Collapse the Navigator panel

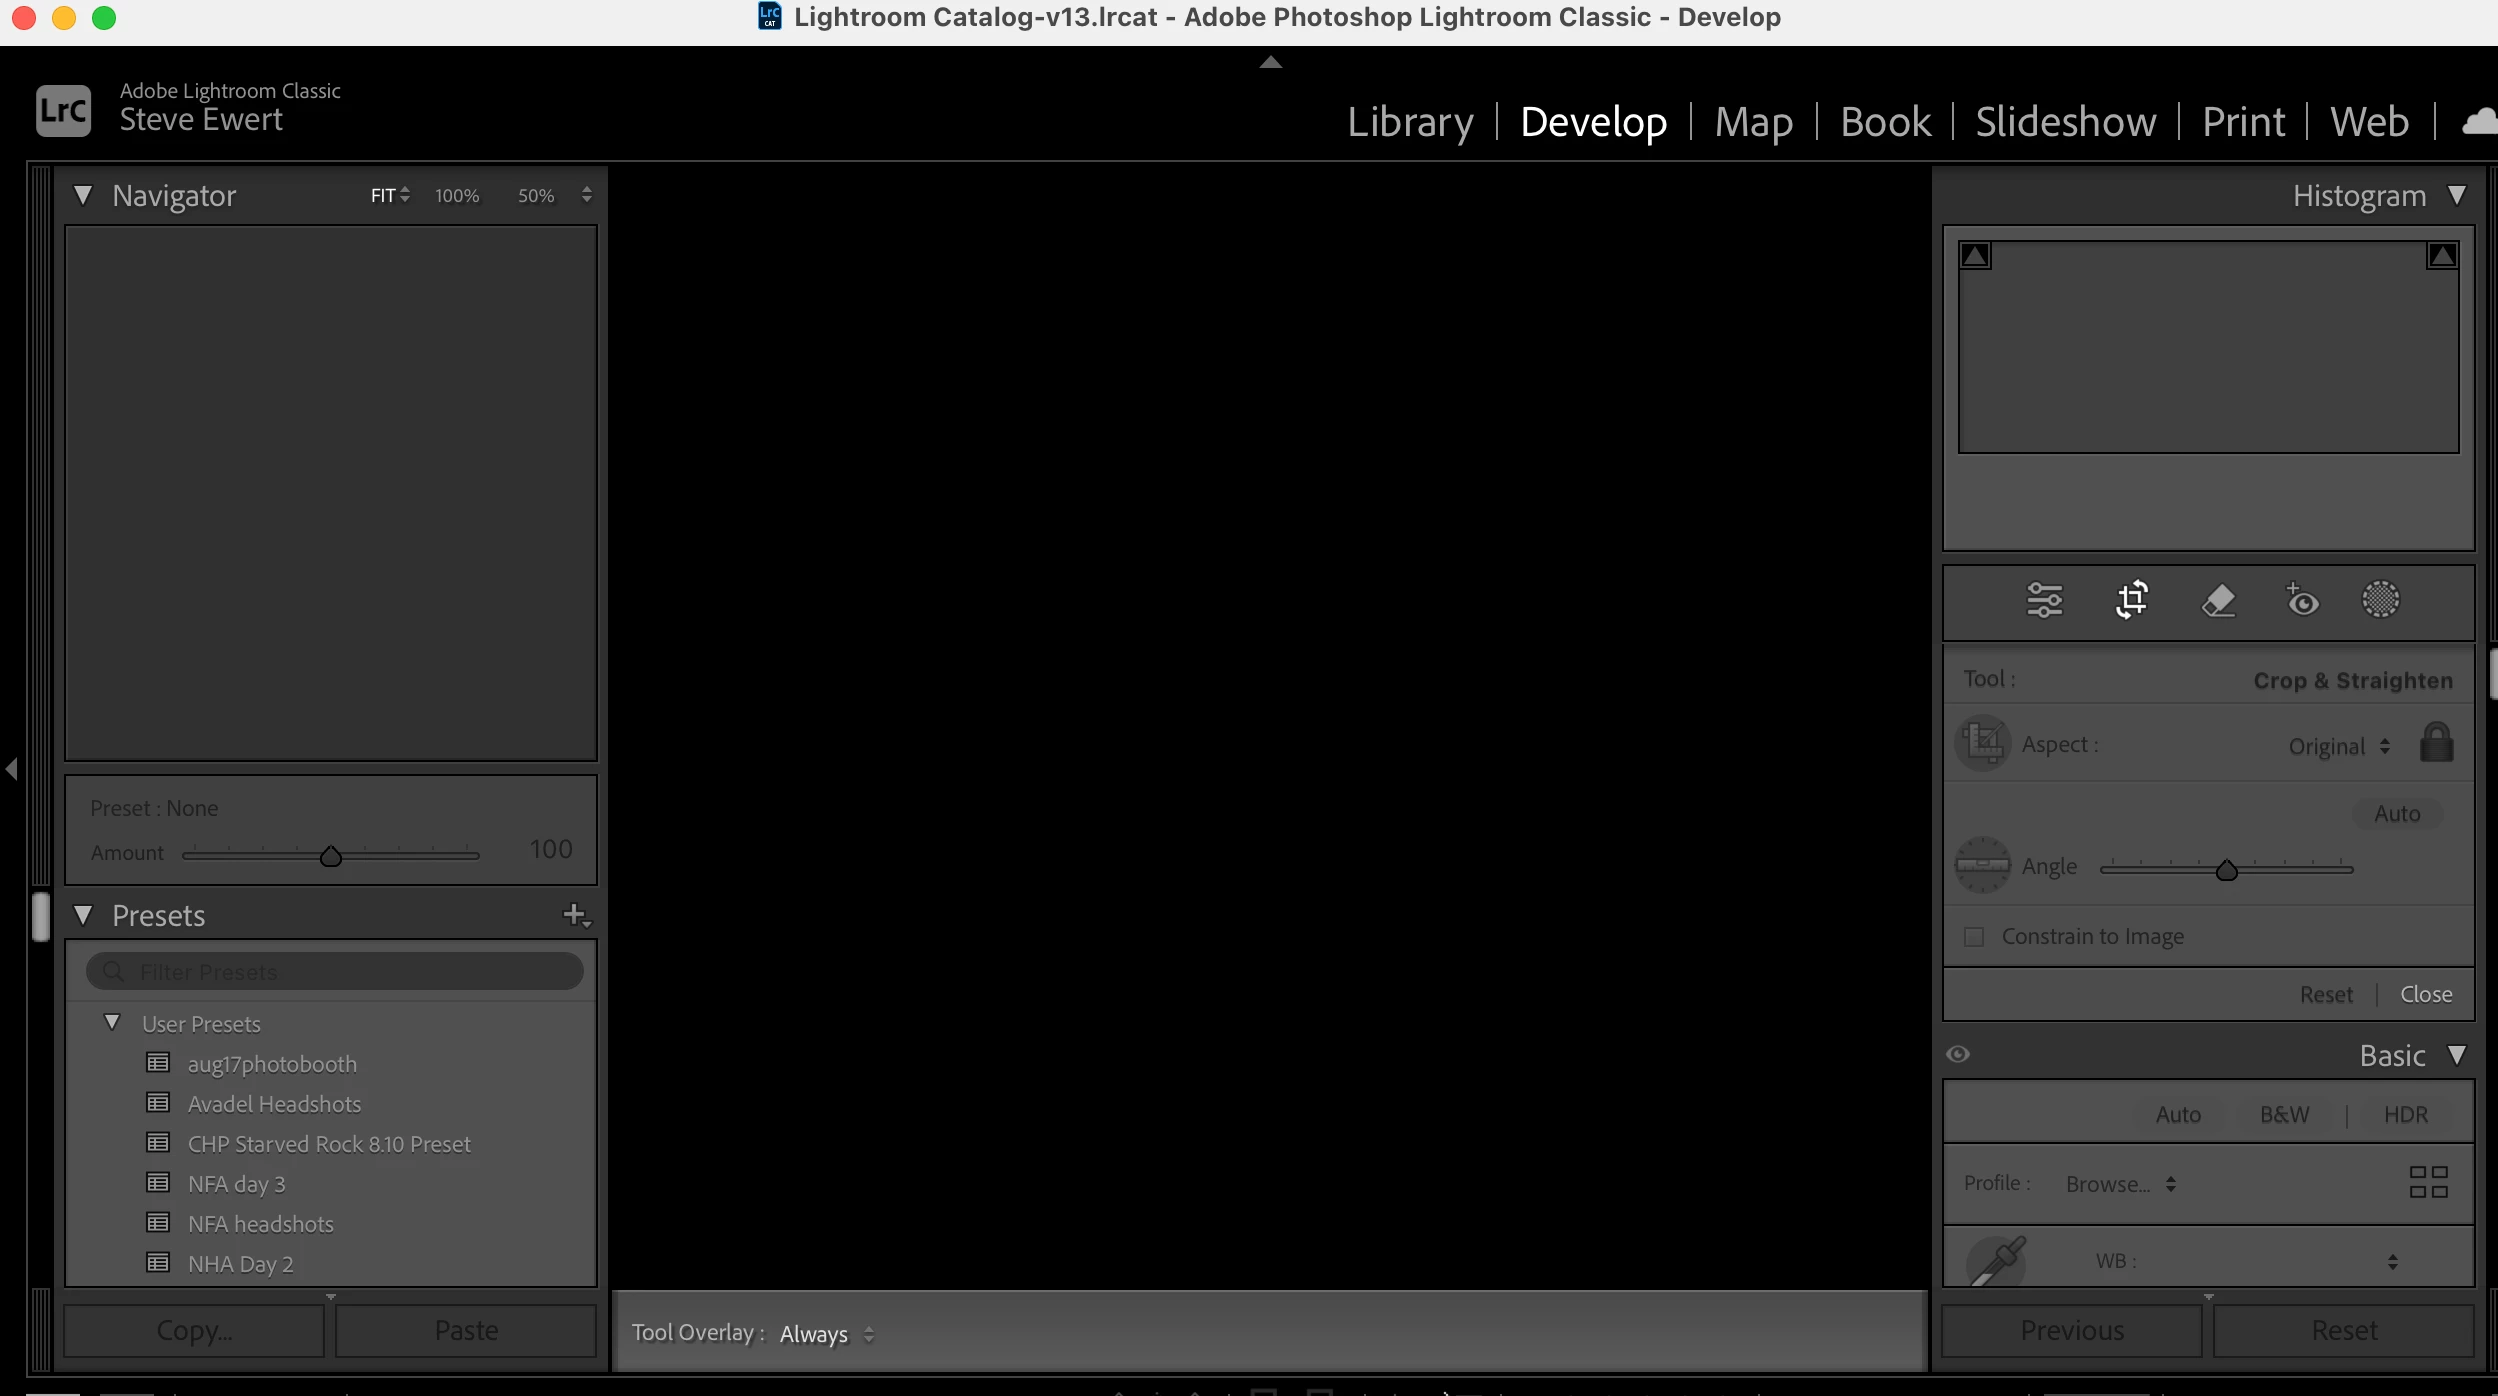click(83, 195)
